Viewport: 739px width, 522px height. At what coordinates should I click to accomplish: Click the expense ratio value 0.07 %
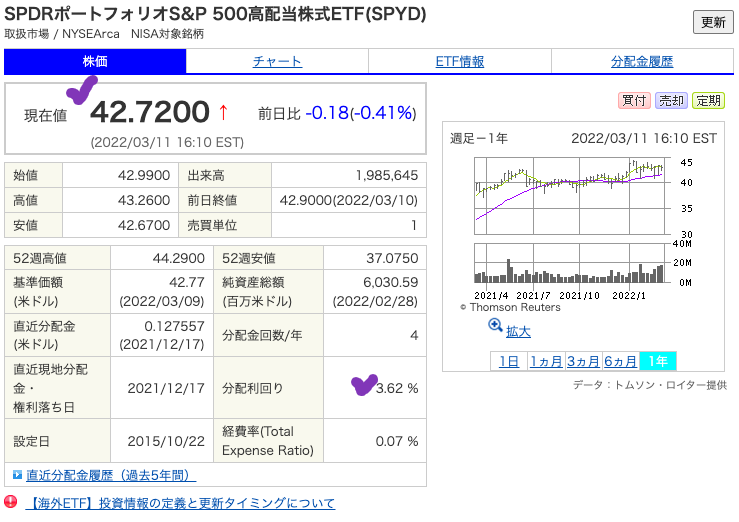[397, 441]
